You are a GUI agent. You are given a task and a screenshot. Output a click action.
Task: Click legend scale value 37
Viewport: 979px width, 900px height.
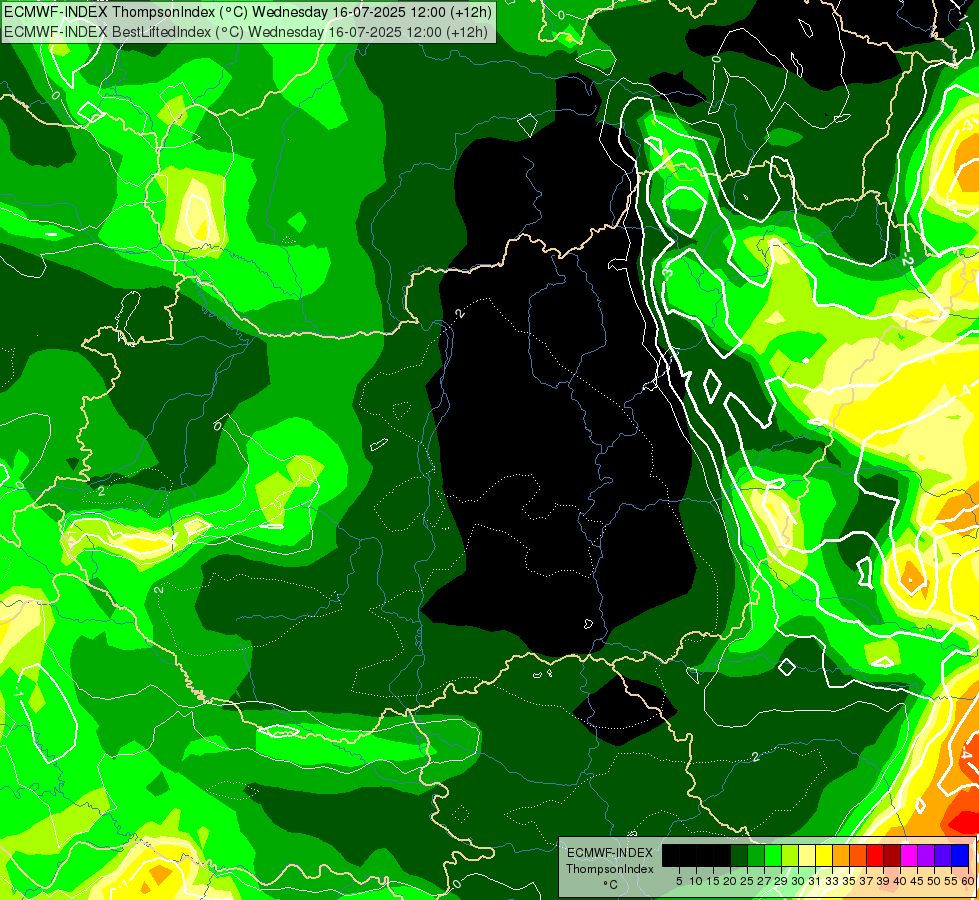click(x=867, y=881)
